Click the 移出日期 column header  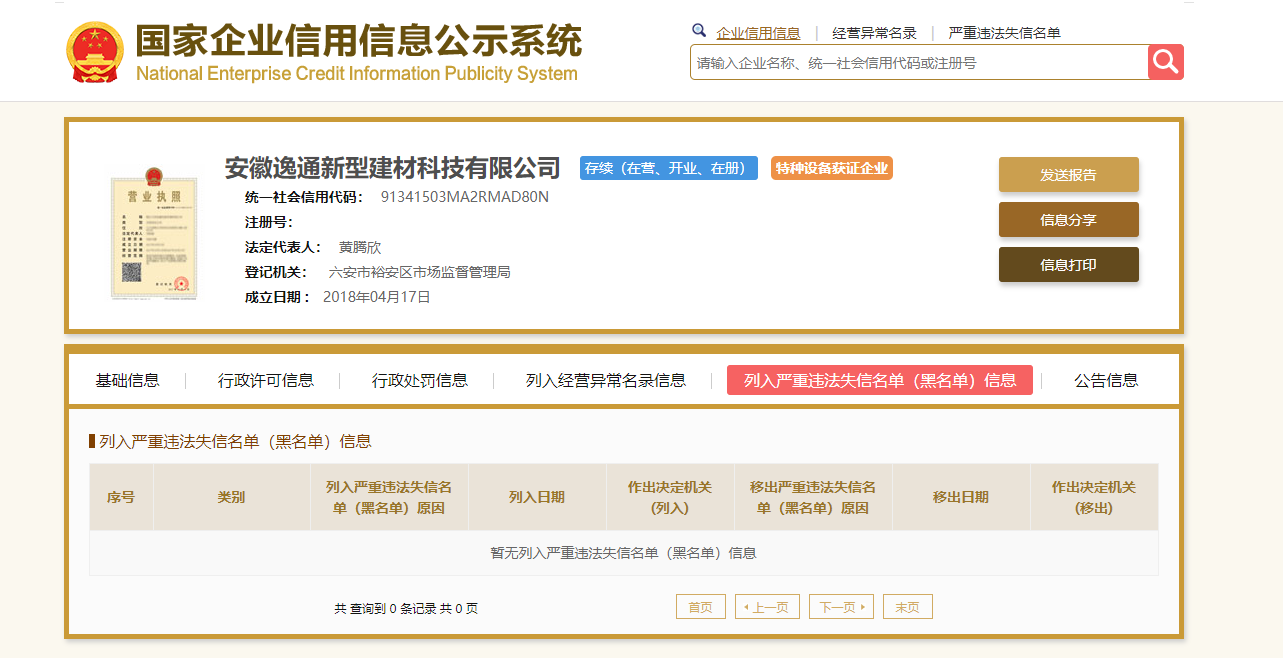pyautogui.click(x=961, y=497)
